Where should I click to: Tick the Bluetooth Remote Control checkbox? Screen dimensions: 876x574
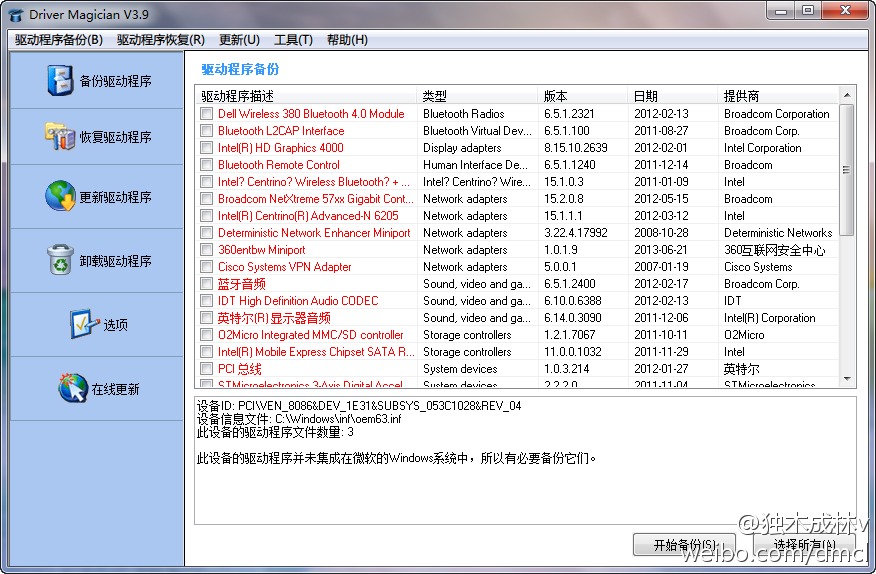[x=207, y=165]
